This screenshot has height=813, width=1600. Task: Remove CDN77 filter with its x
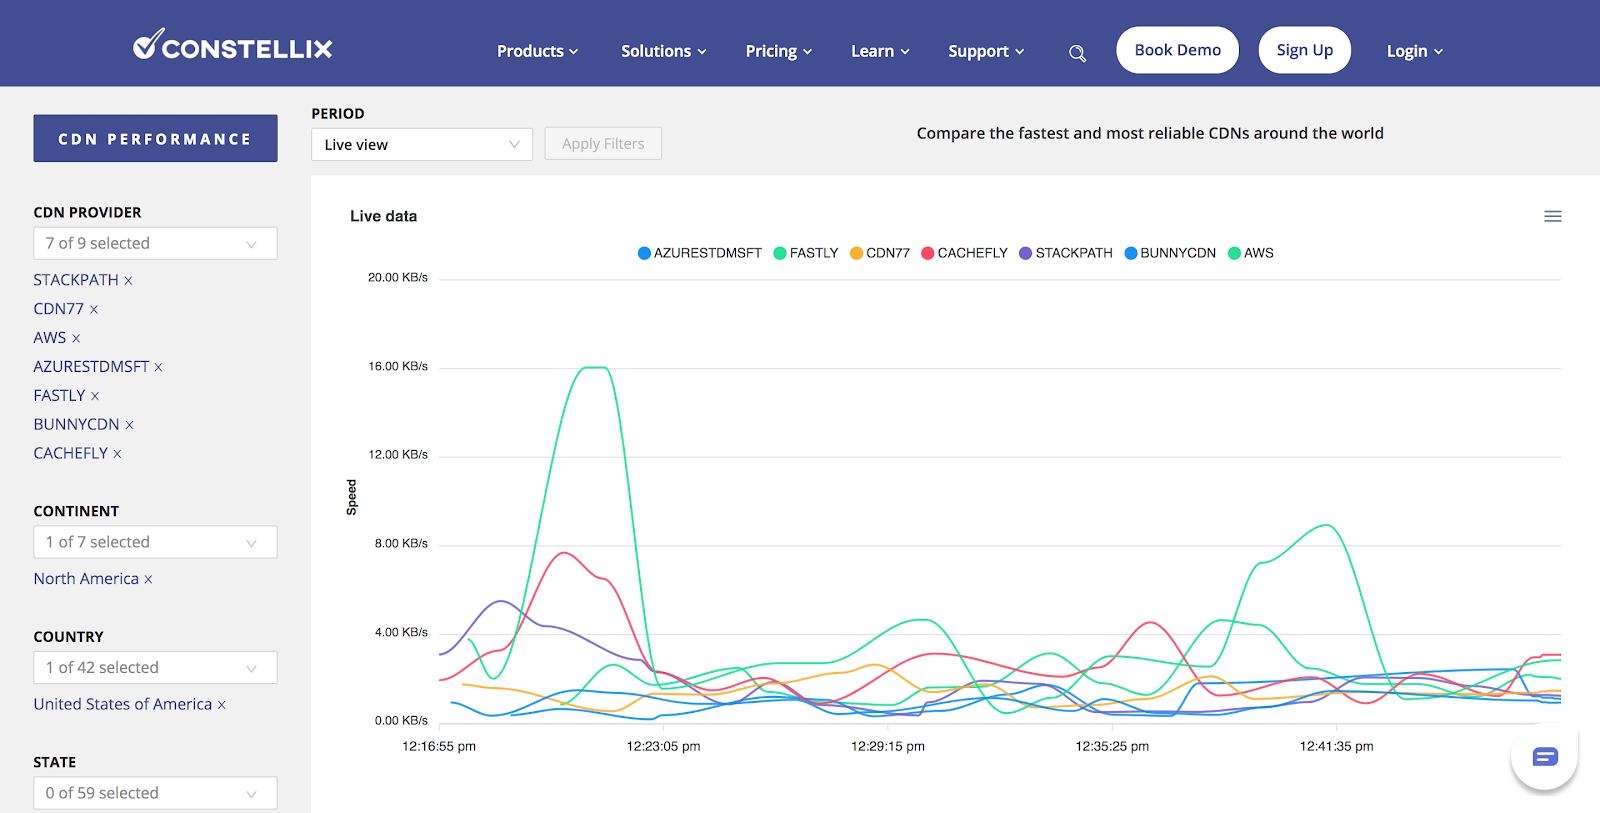coord(94,310)
